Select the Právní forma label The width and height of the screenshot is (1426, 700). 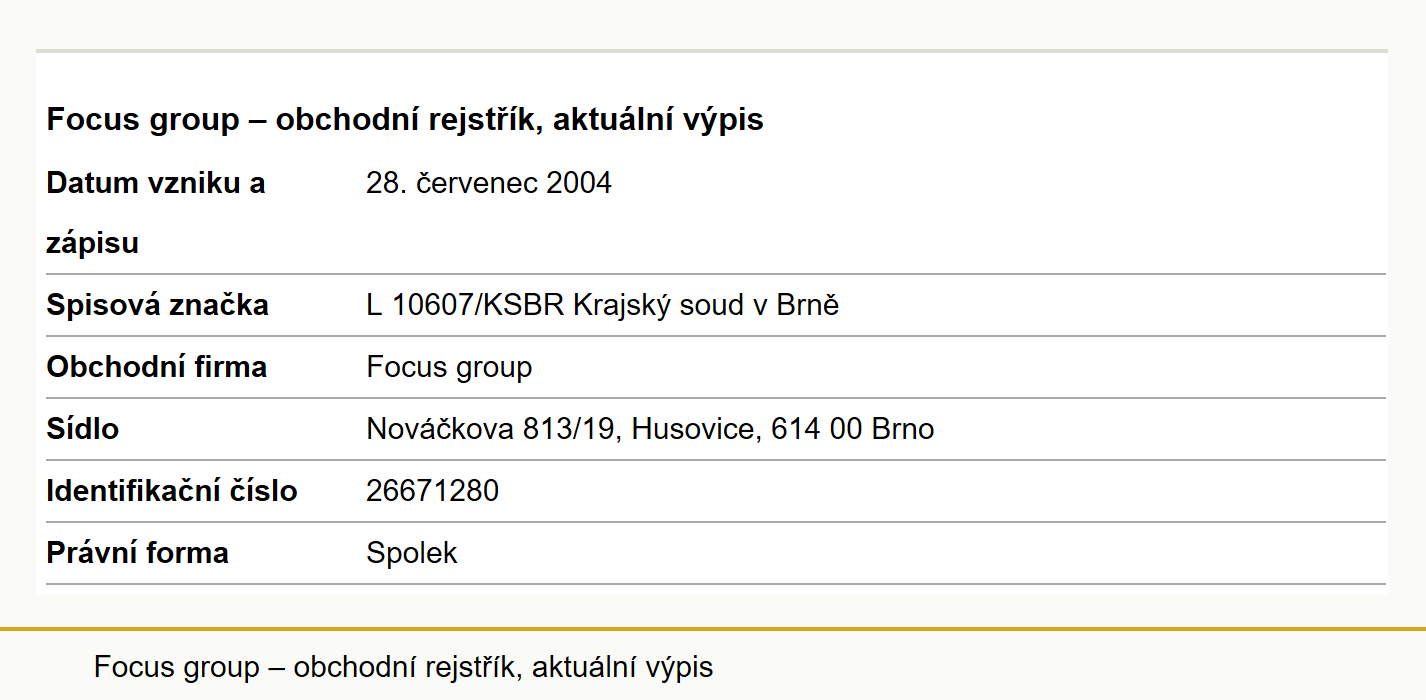pyautogui.click(x=137, y=553)
